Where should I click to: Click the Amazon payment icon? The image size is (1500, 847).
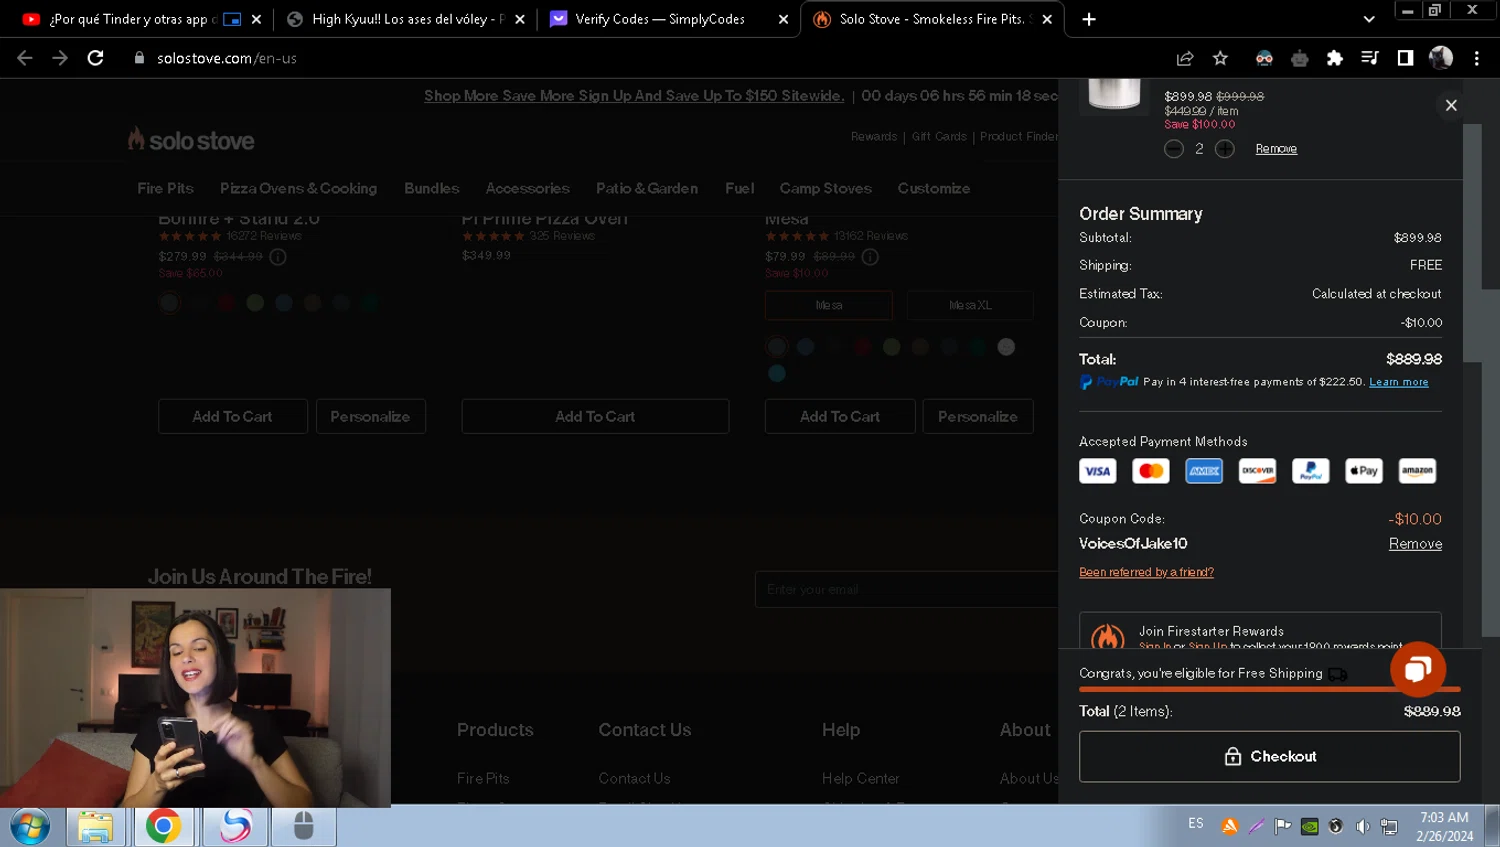pos(1417,471)
